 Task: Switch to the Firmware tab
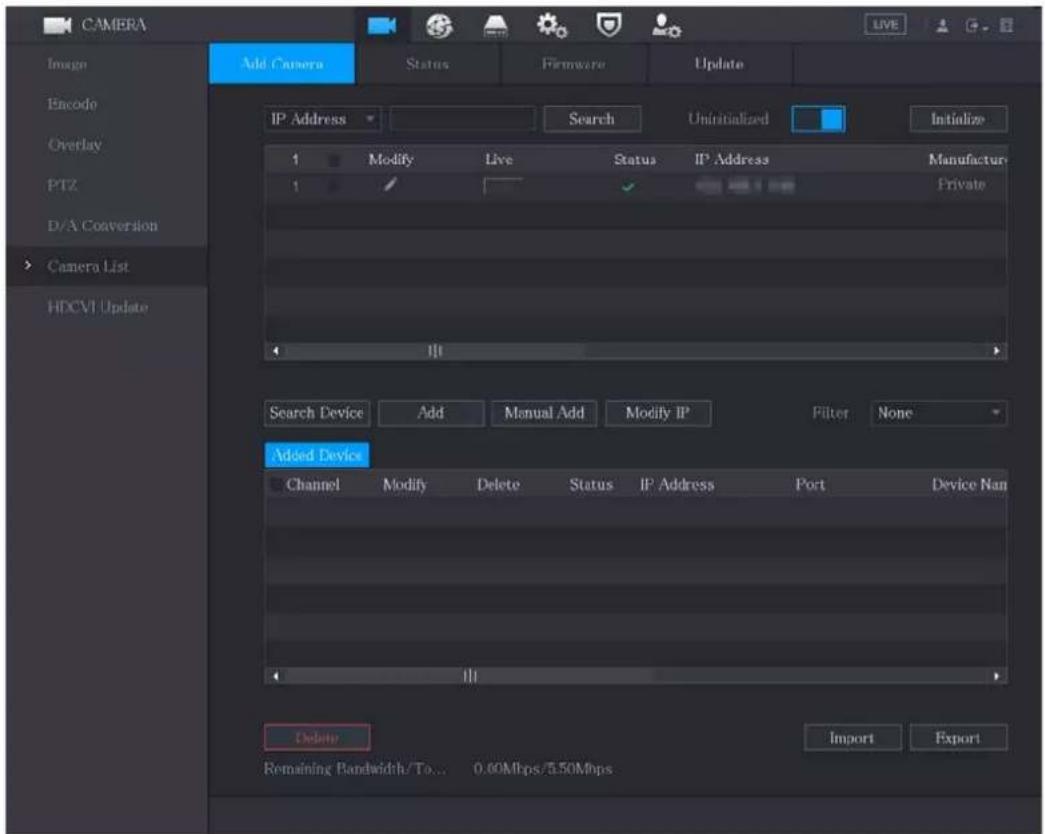[x=573, y=64]
